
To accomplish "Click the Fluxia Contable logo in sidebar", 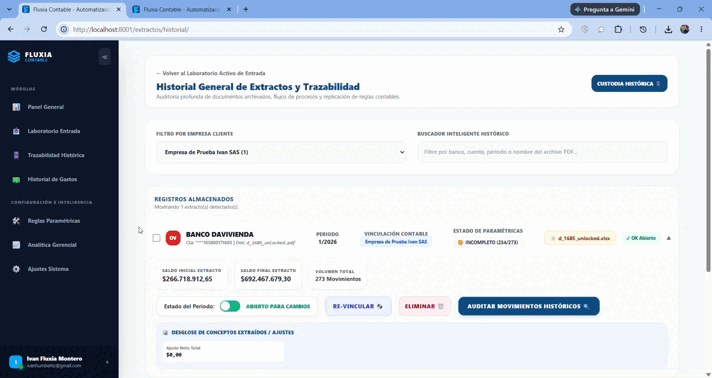I will 30,56.
